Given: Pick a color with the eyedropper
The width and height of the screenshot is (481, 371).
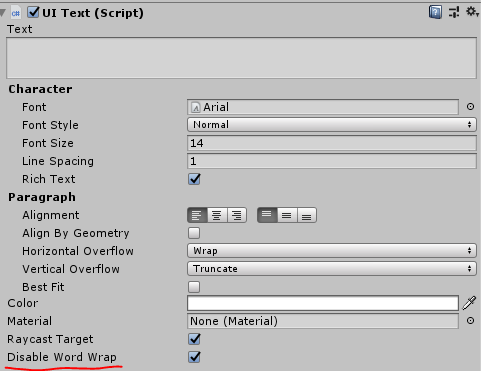Looking at the screenshot, I should pos(469,303).
